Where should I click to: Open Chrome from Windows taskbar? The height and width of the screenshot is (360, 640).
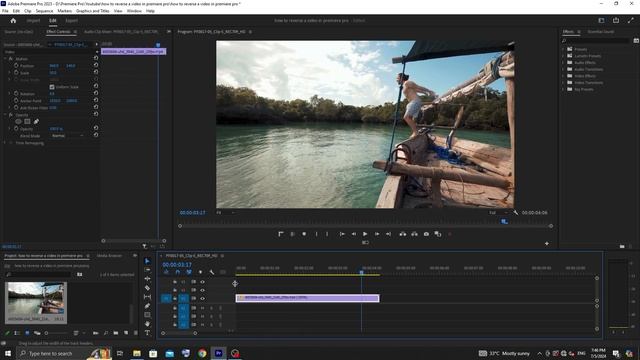pos(202,353)
